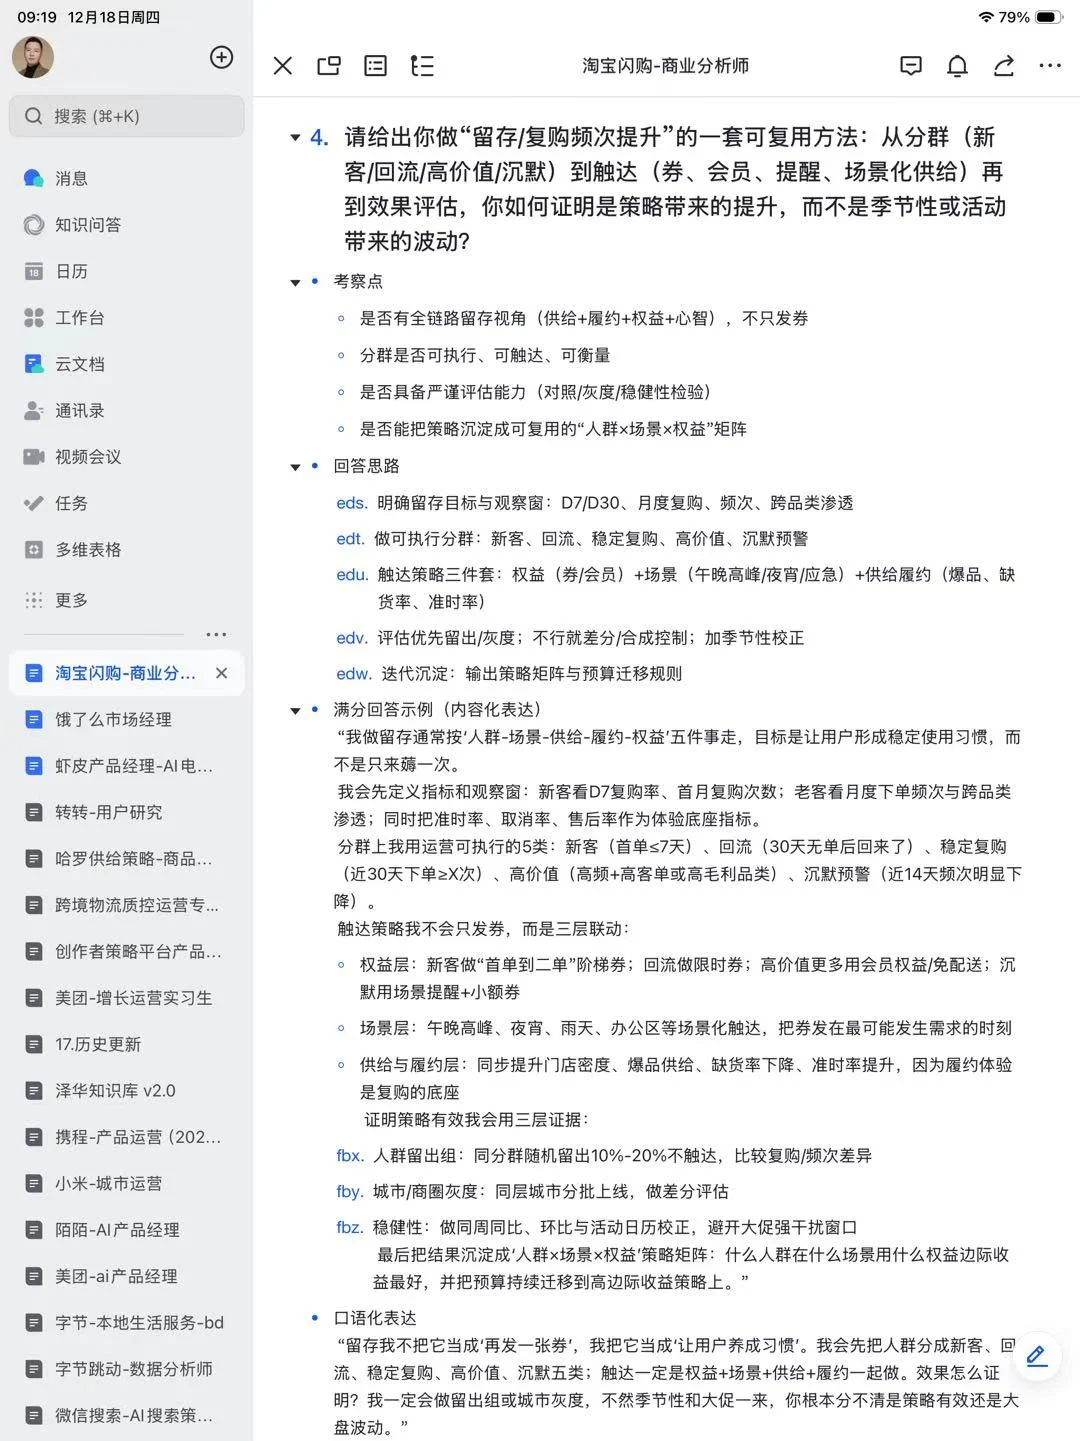Open the comments icon at top right

click(910, 66)
